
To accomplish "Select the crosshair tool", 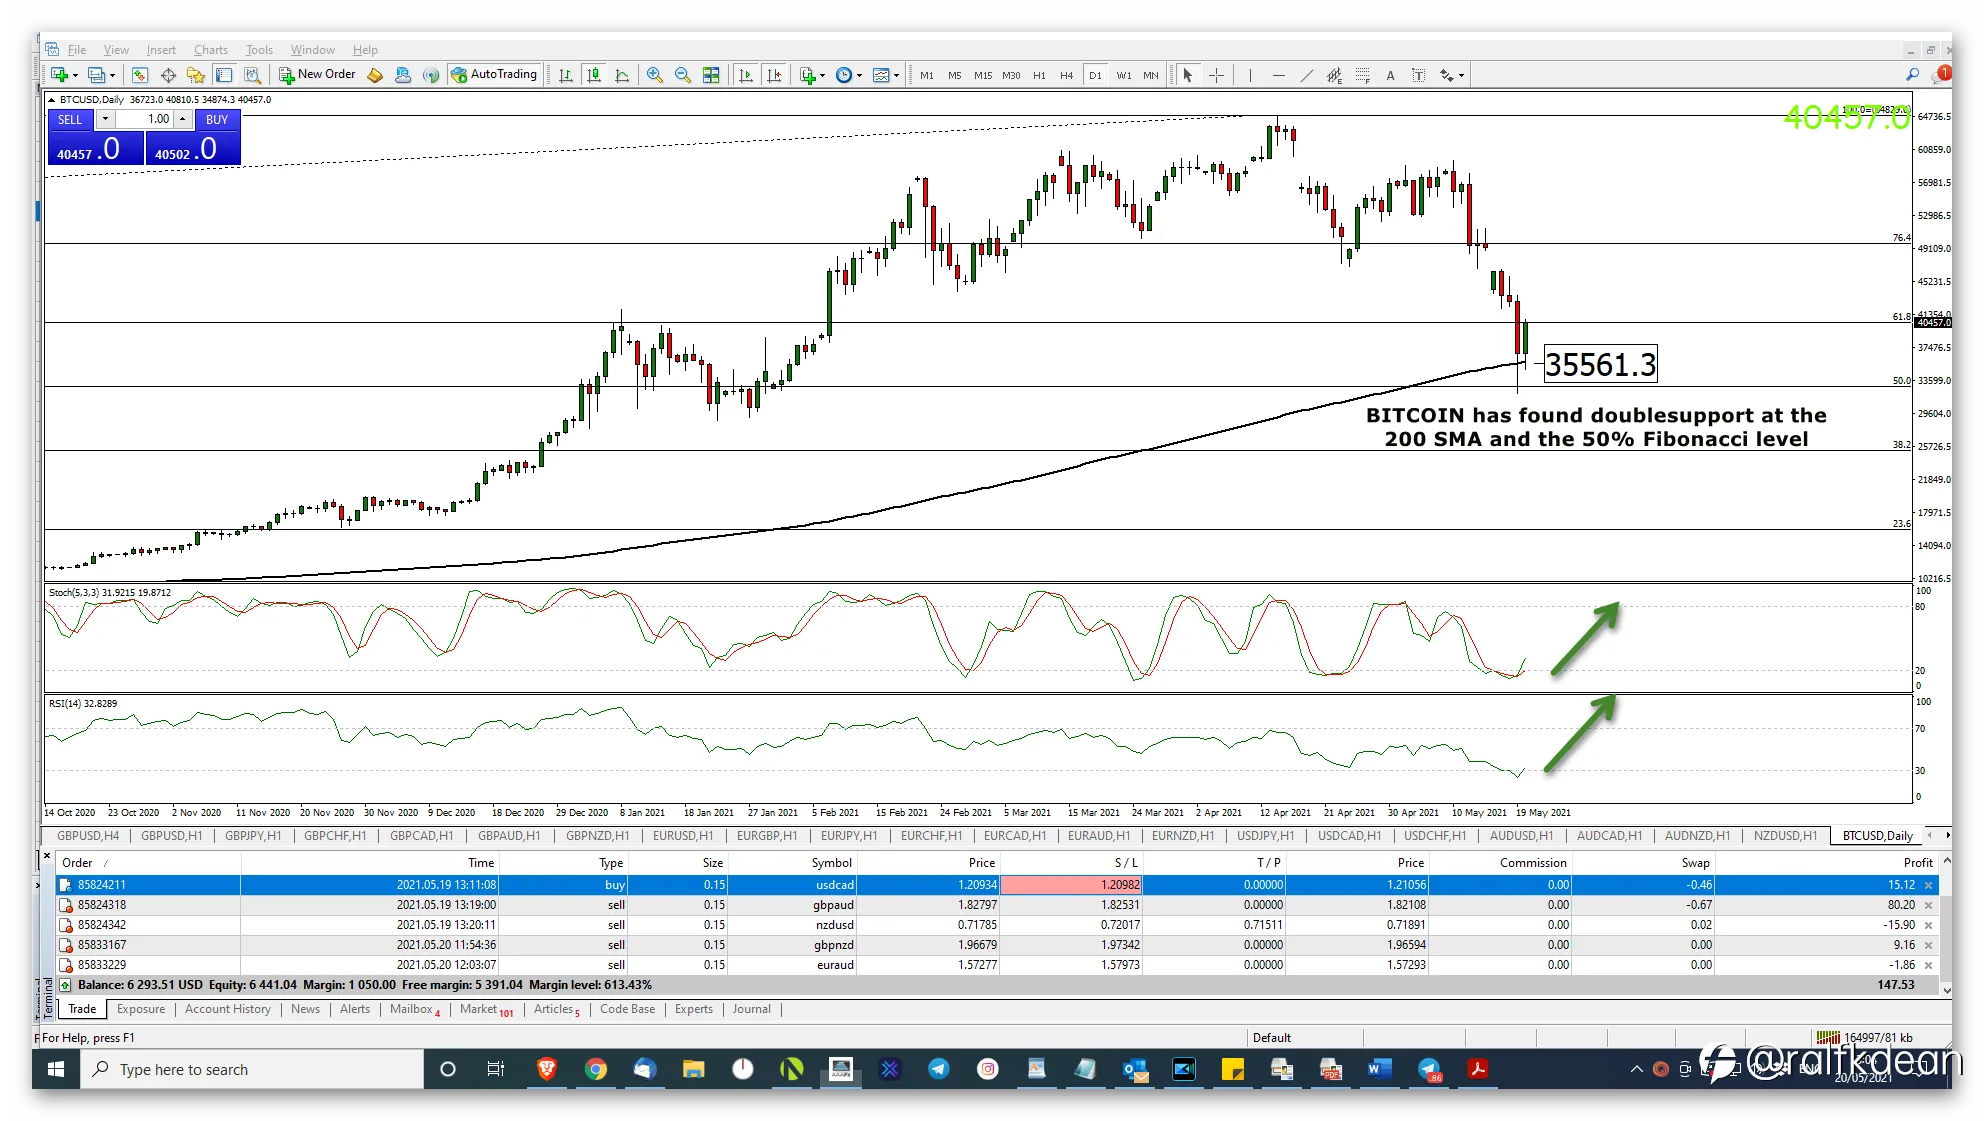I will point(1216,75).
